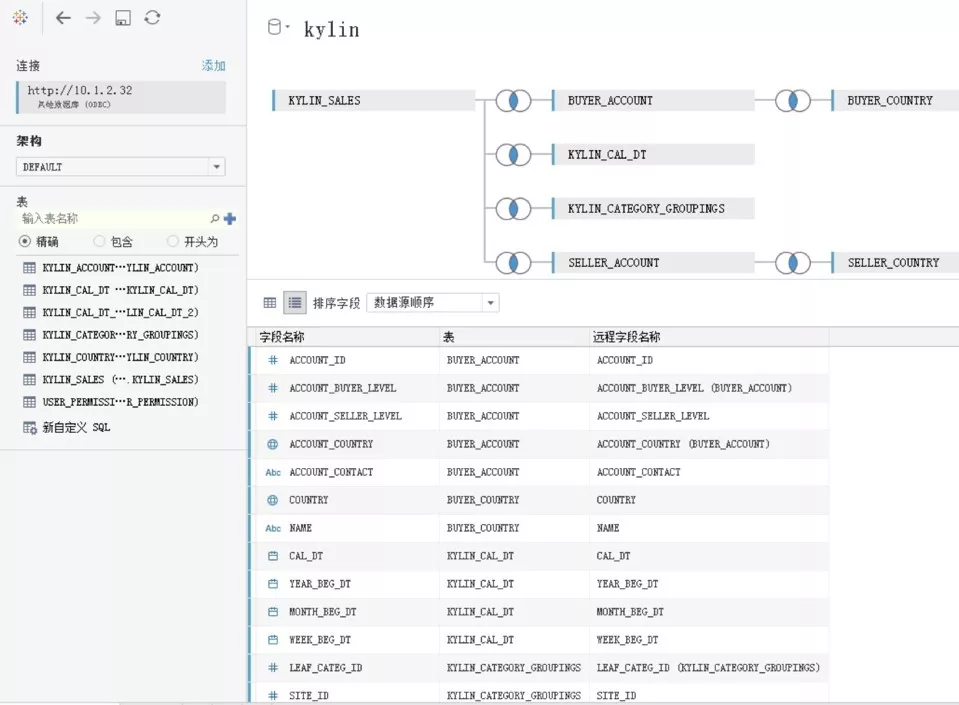Open join icon before SELLER_COUNTRY

pos(793,263)
